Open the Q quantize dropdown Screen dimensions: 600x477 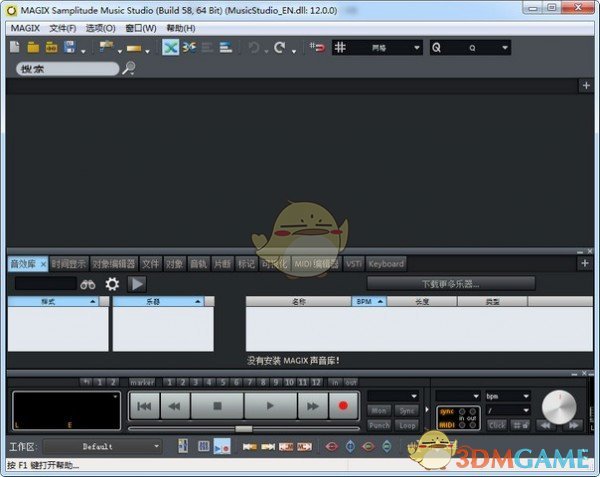pyautogui.click(x=470, y=47)
